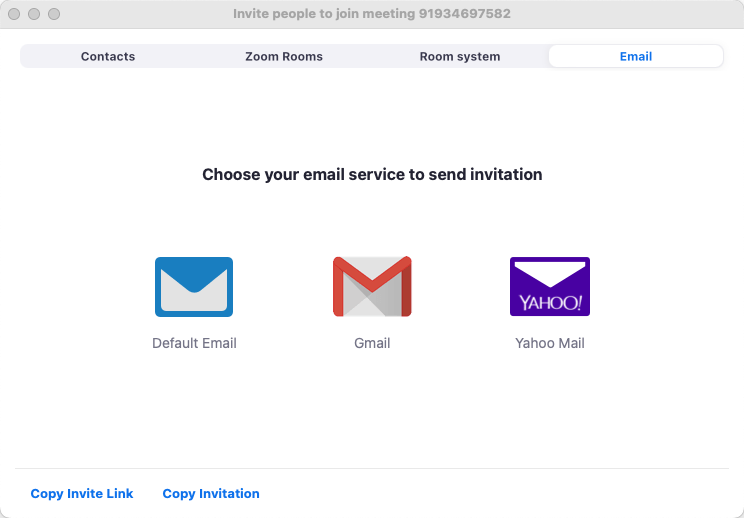Close the invite window with red button
The image size is (744, 518).
pos(16,15)
